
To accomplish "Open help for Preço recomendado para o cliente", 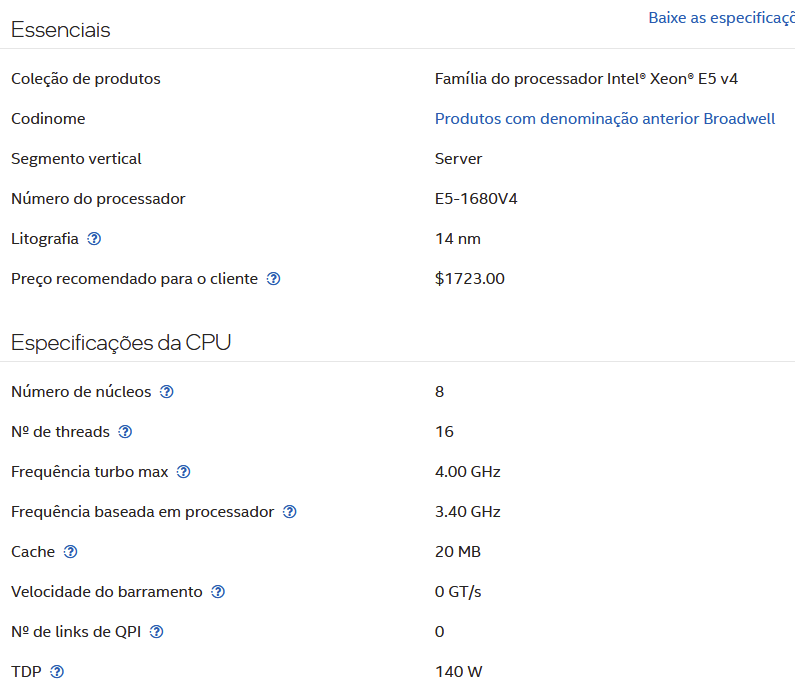I will 273,279.
